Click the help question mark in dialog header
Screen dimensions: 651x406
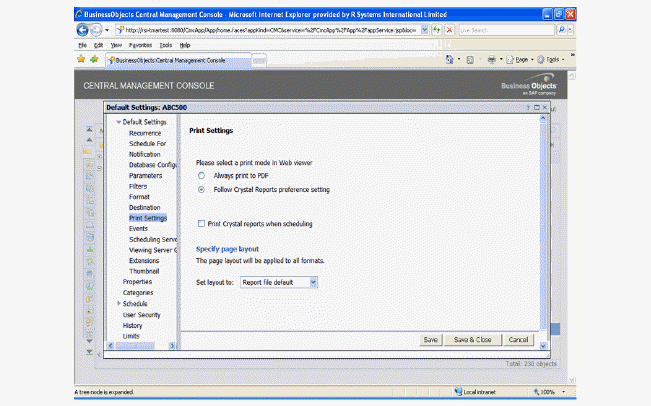(x=528, y=106)
